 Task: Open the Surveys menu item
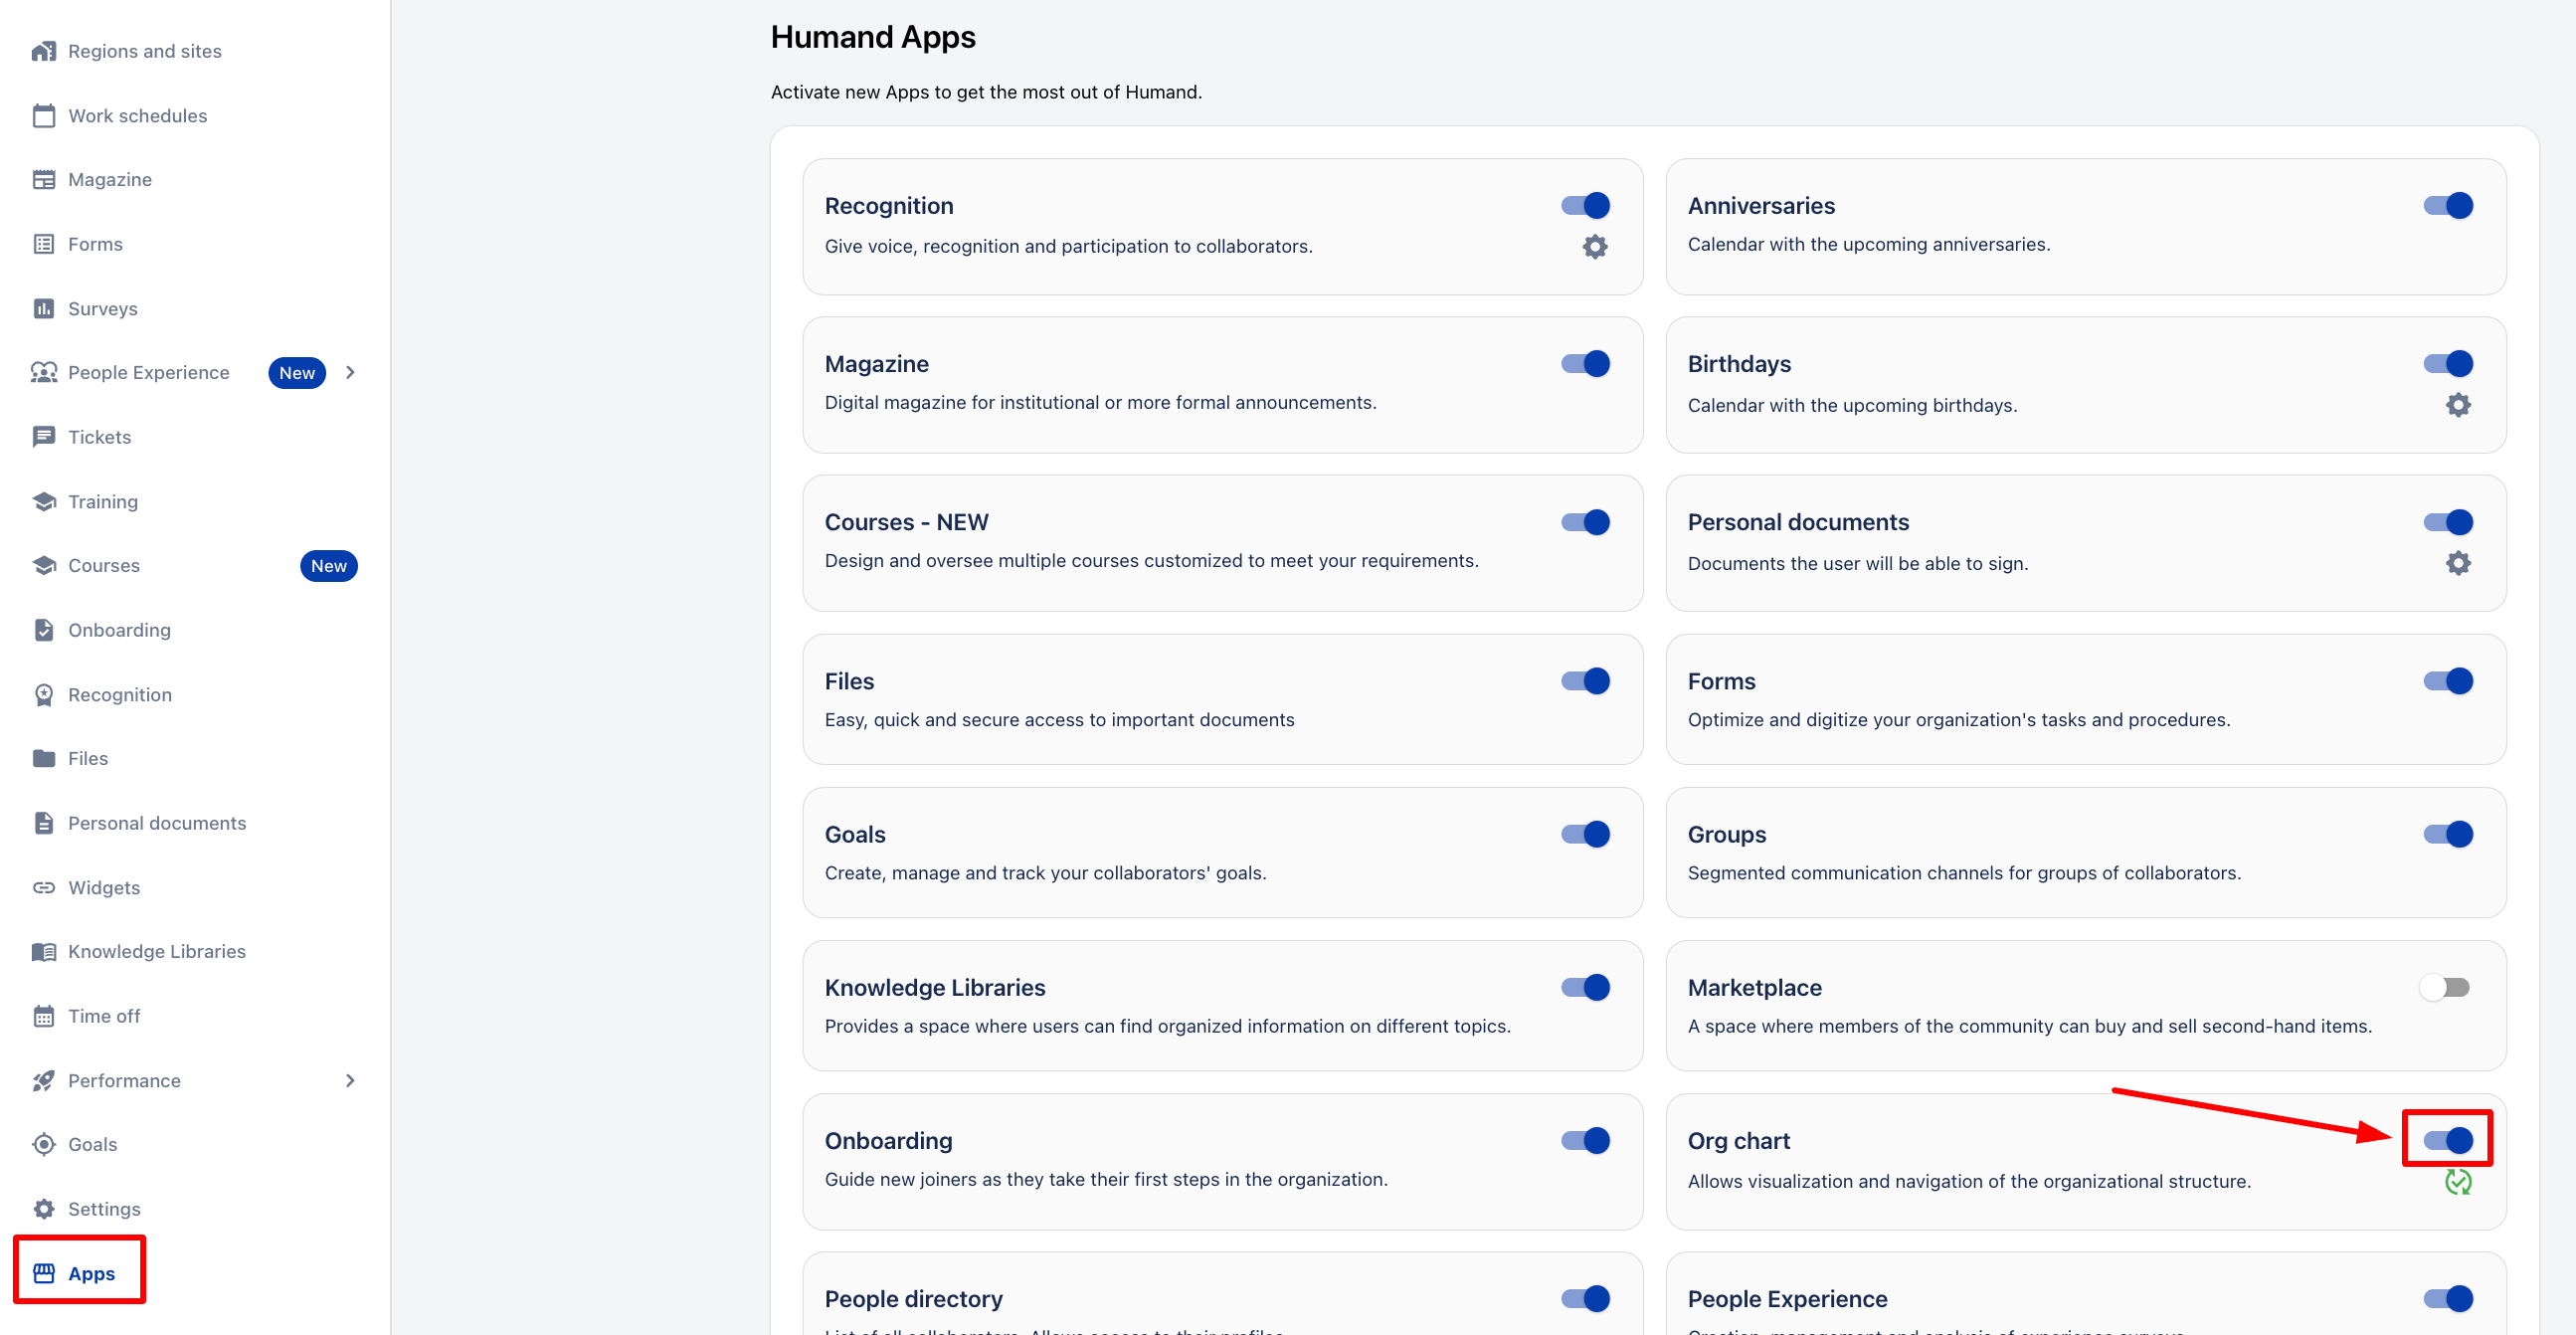point(102,309)
